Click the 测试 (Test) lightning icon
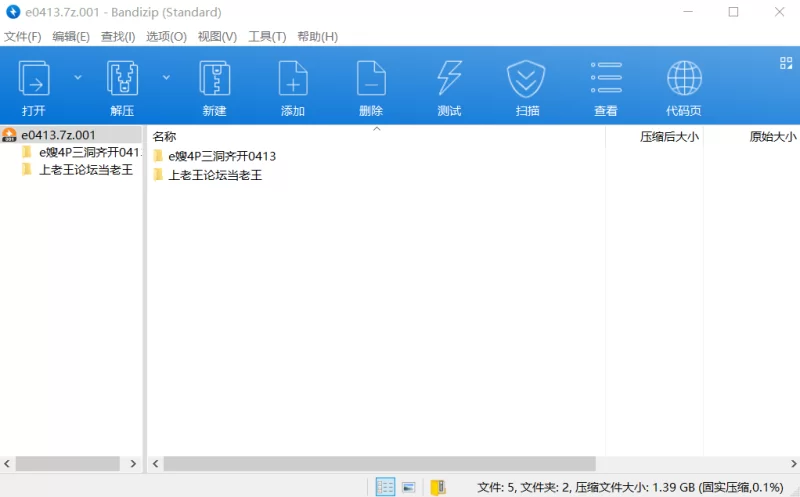 [x=449, y=79]
